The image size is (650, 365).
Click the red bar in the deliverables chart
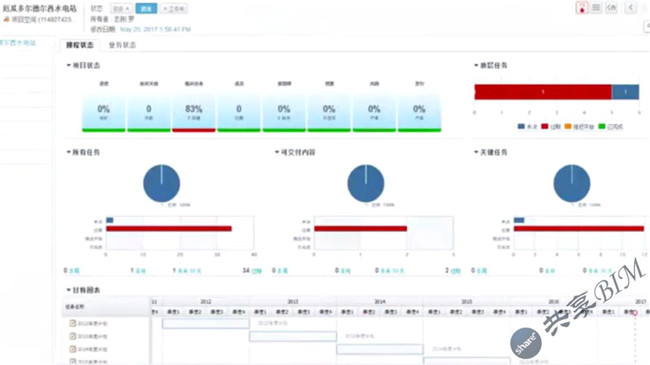(360, 229)
